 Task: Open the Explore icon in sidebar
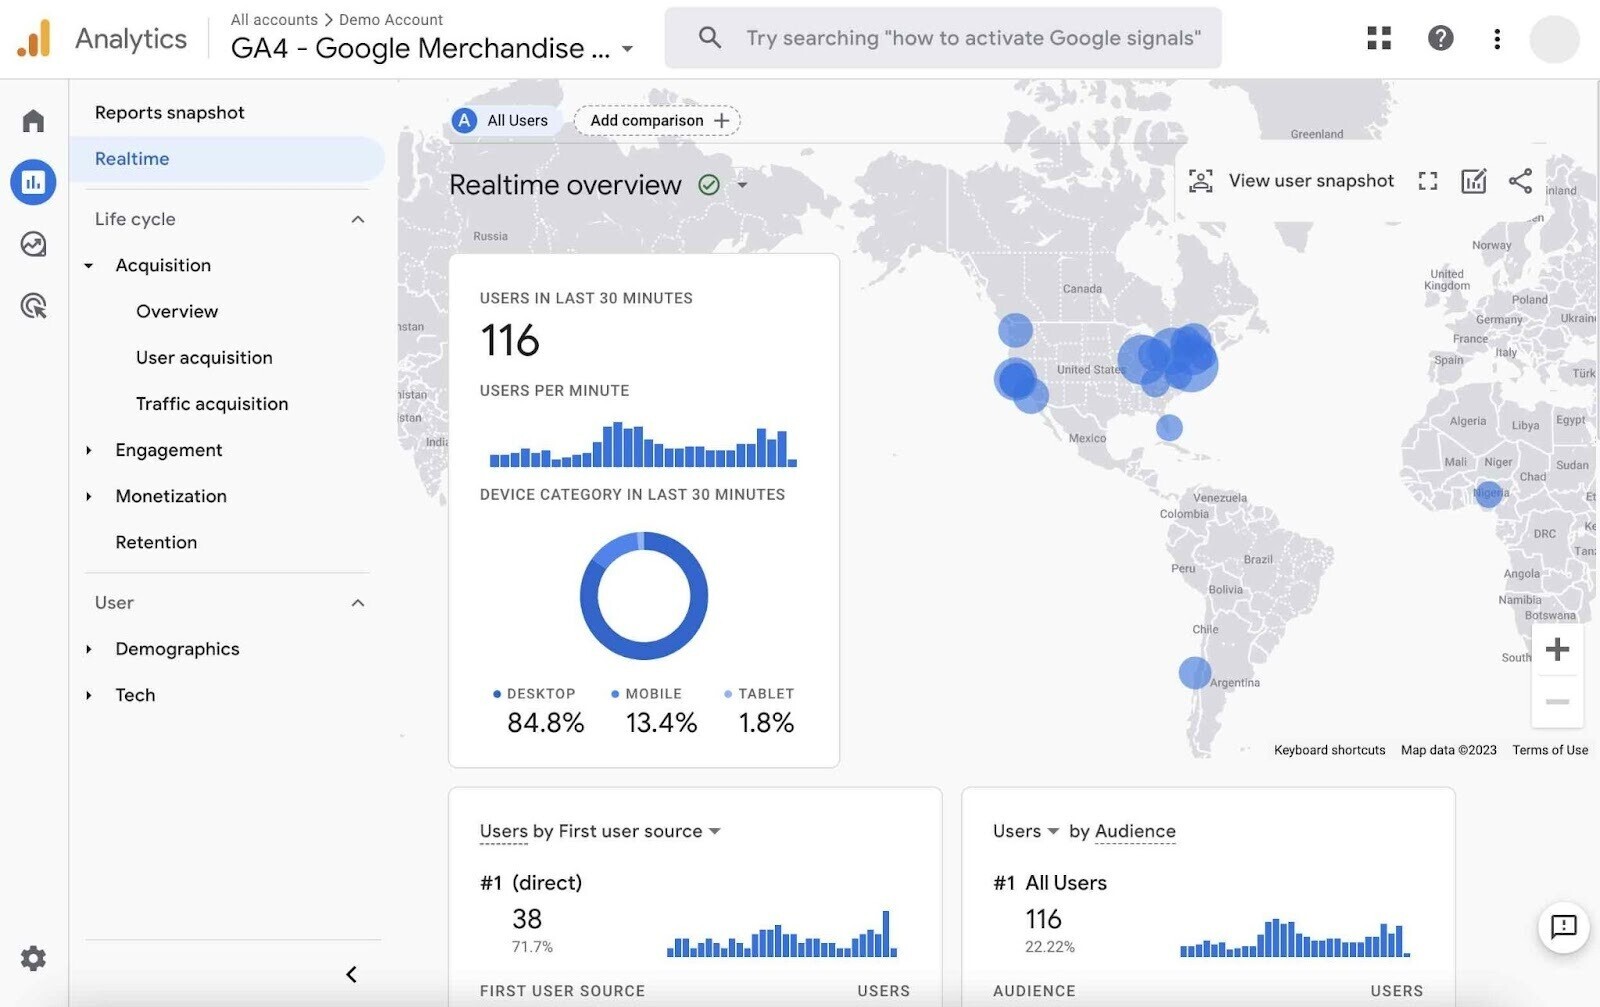coord(33,244)
